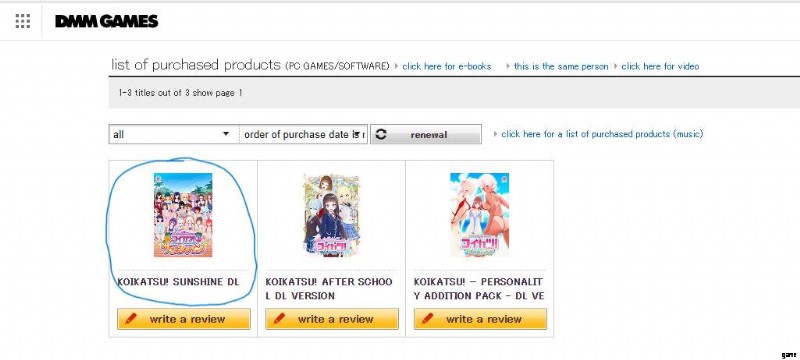
Task: Click write a review for Sunshine
Action: coord(184,319)
